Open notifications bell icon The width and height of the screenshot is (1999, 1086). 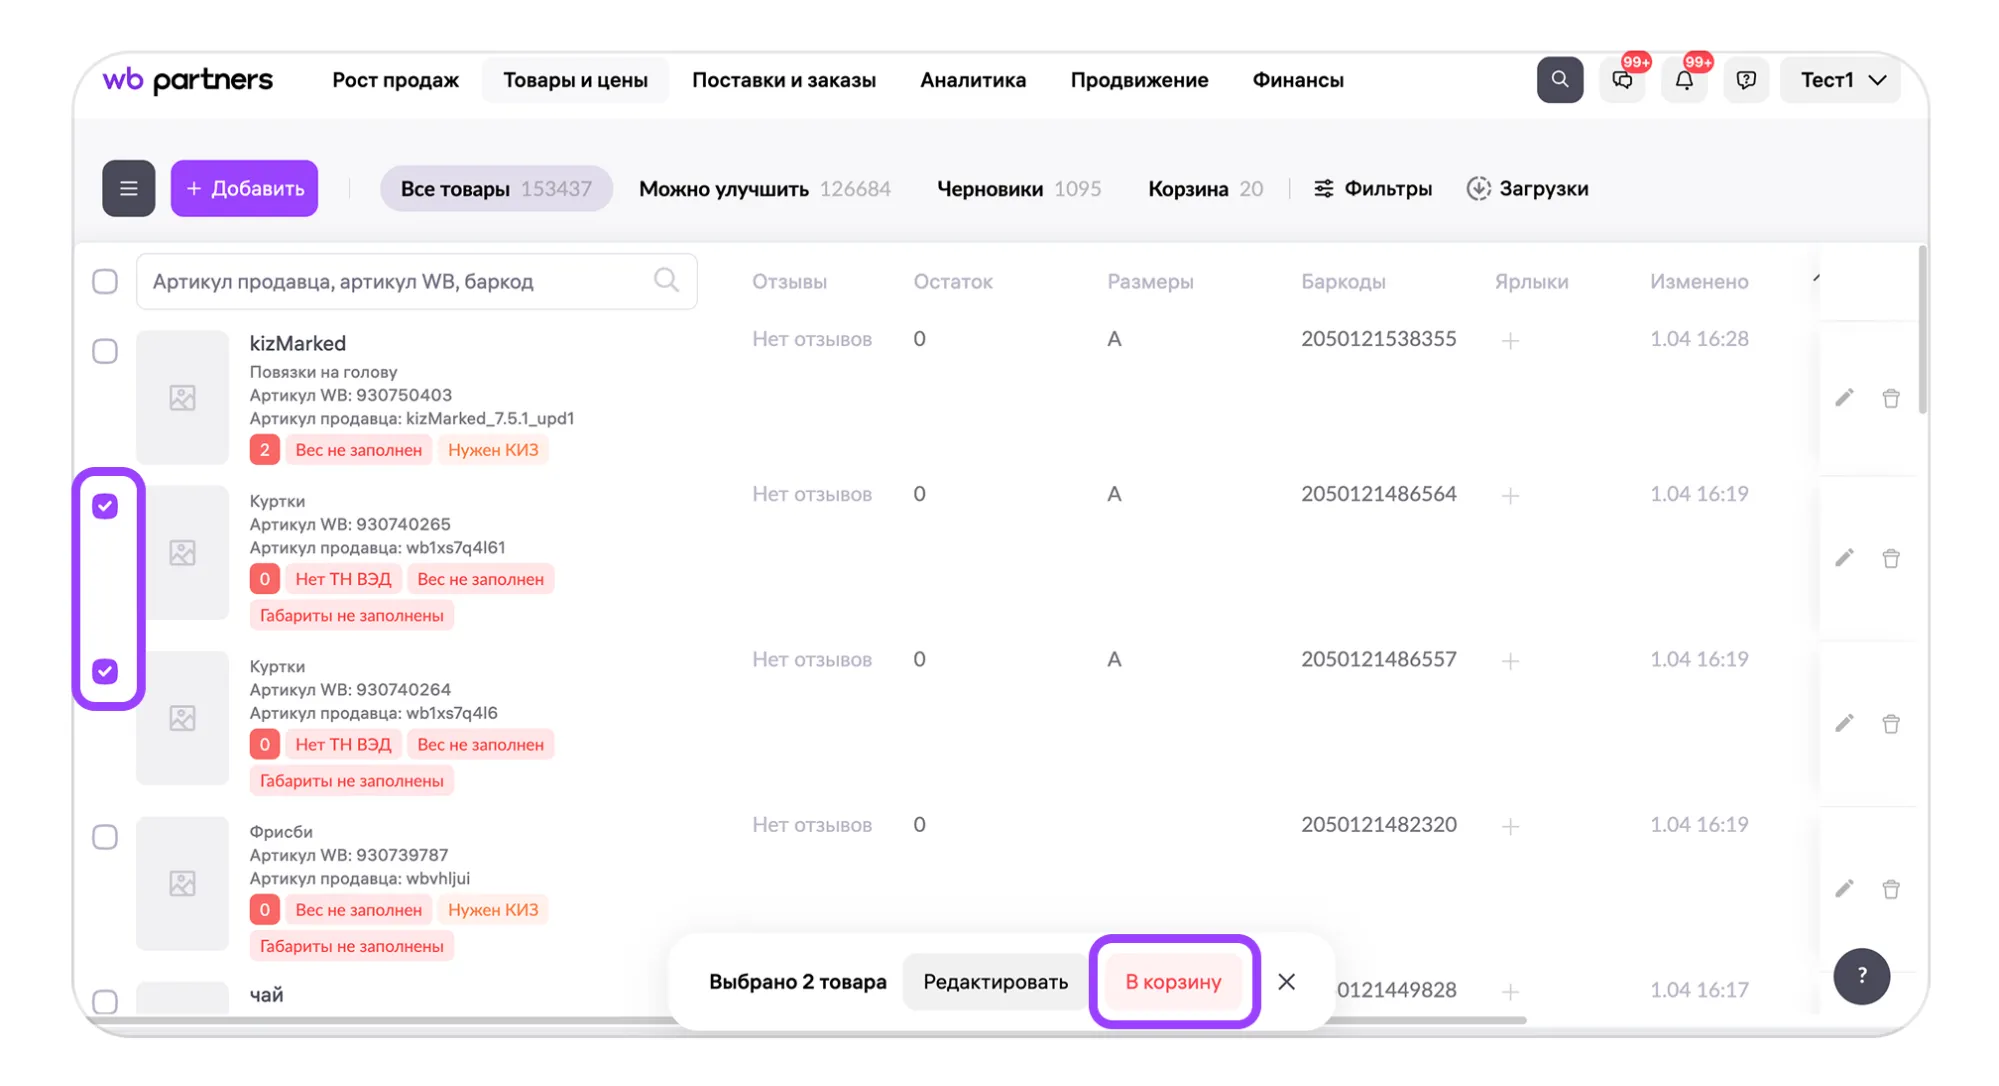point(1684,80)
